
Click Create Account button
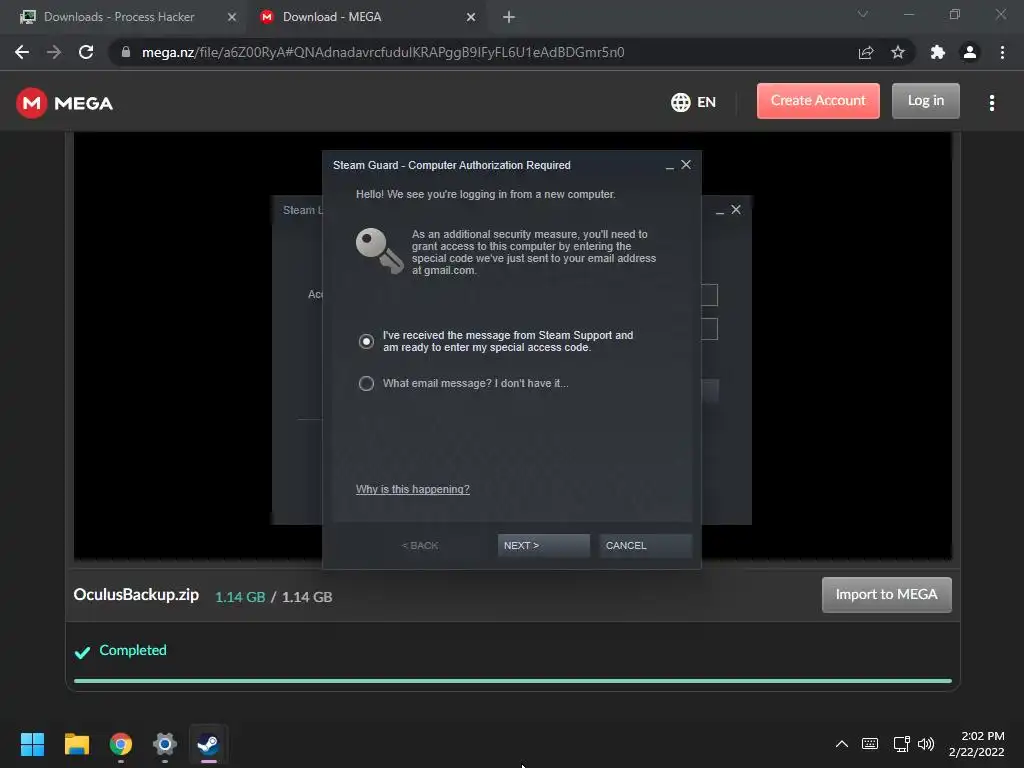click(x=818, y=101)
